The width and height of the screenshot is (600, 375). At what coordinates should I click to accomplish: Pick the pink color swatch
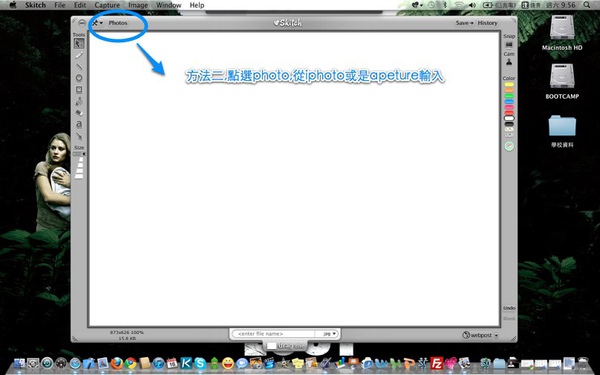tap(509, 108)
